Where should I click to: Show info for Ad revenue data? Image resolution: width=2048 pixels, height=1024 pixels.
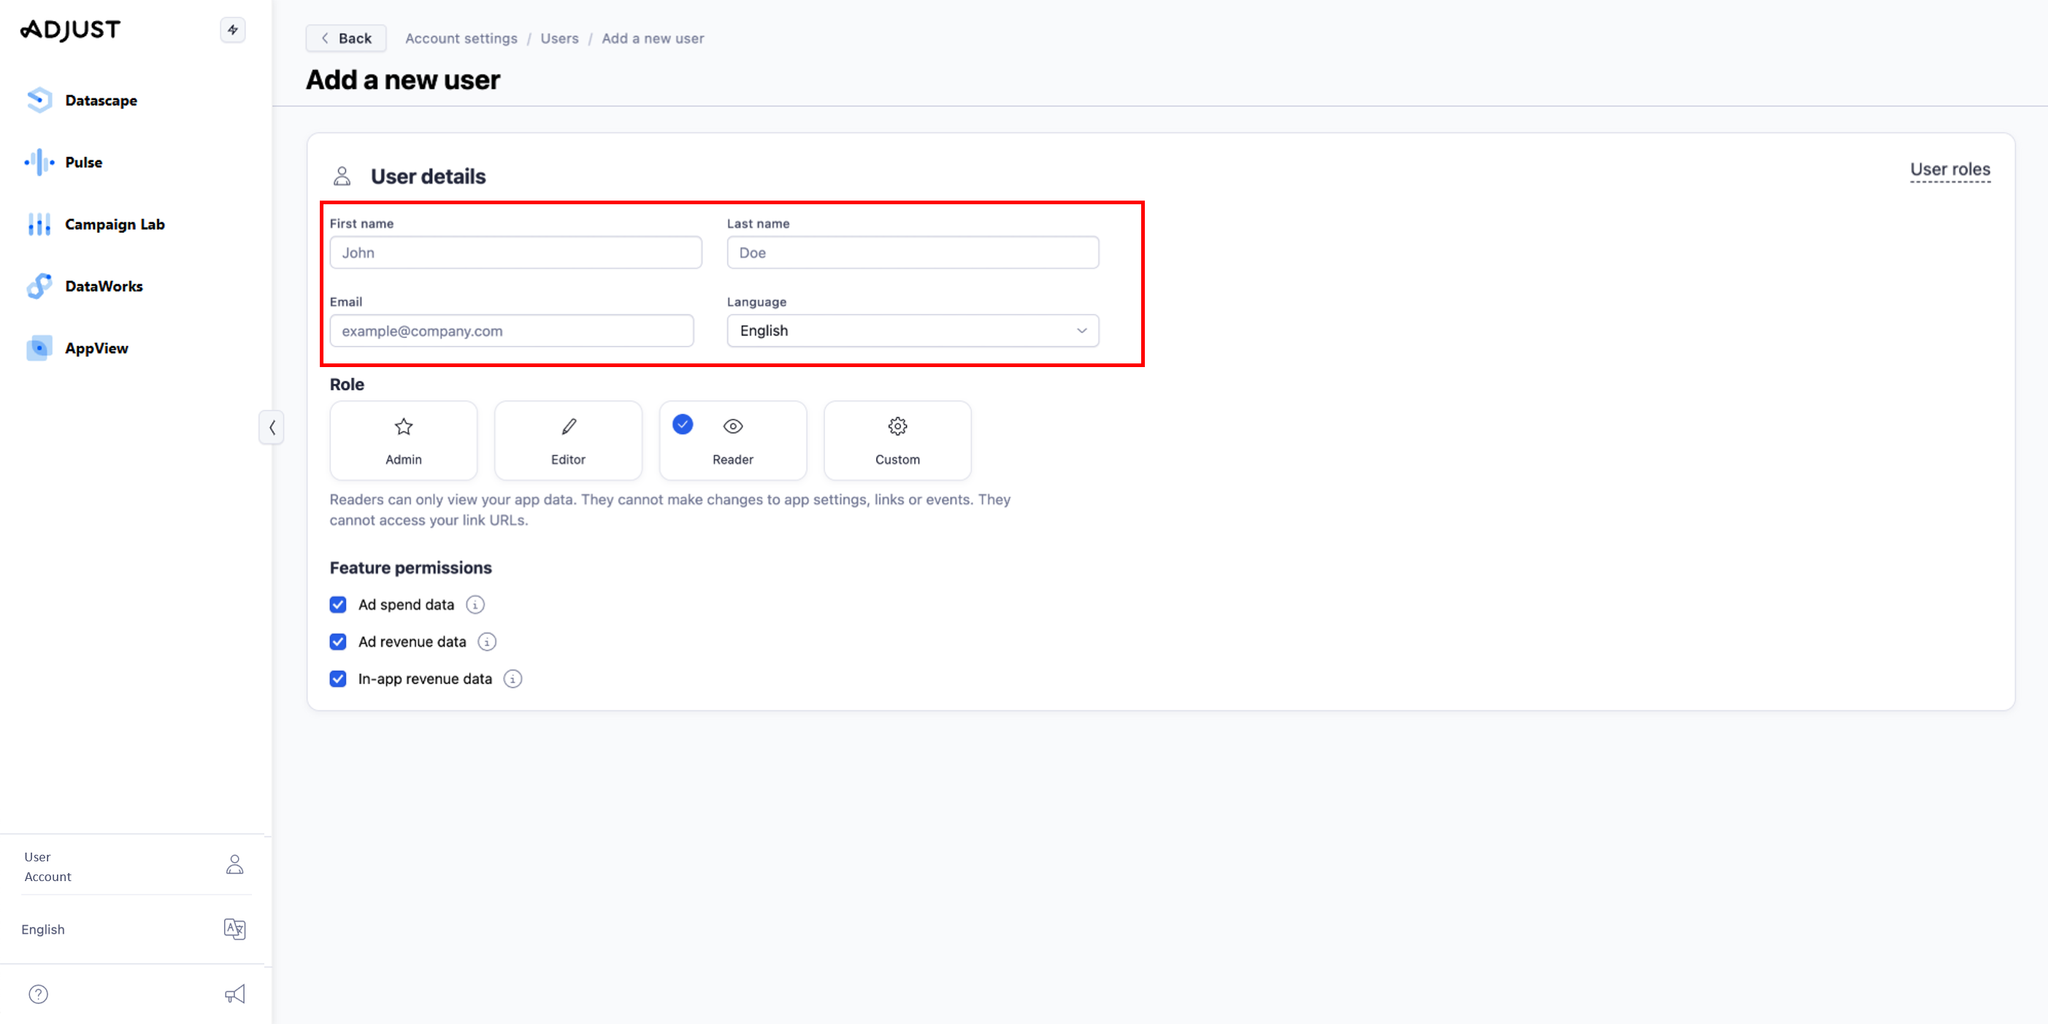(x=487, y=641)
